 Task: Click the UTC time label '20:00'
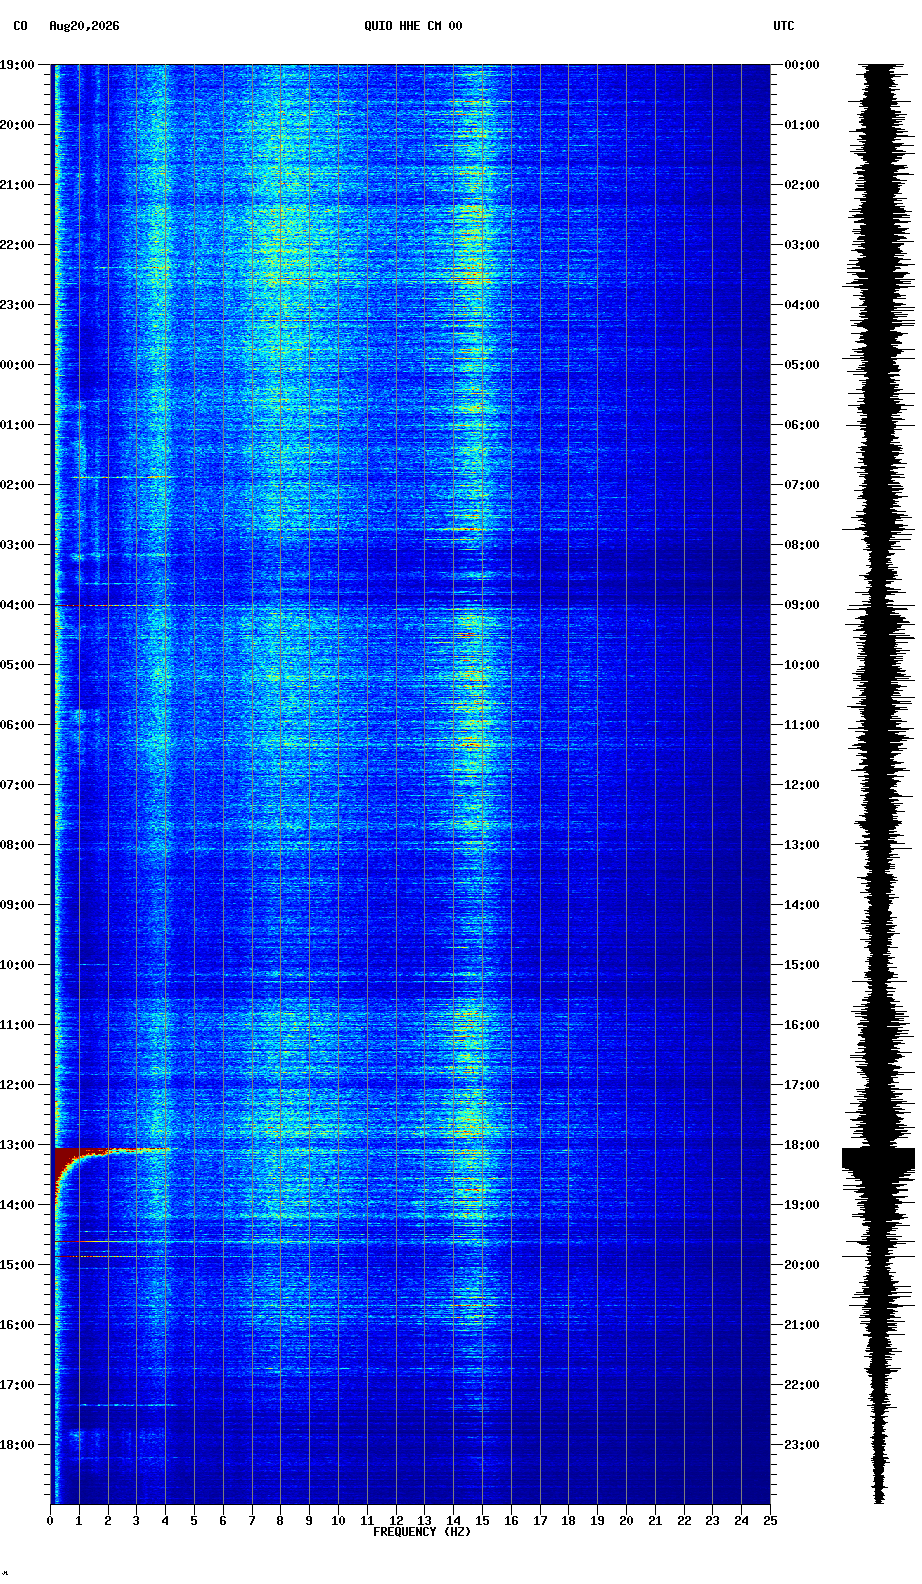click(802, 1265)
